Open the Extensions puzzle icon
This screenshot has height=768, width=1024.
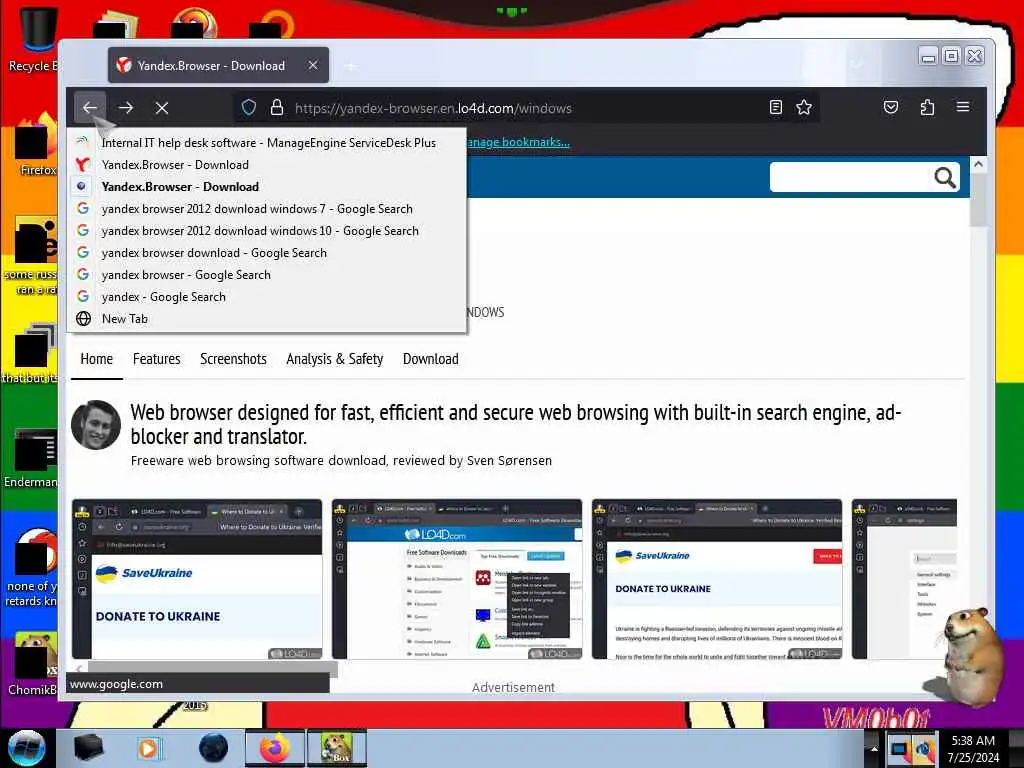(927, 107)
